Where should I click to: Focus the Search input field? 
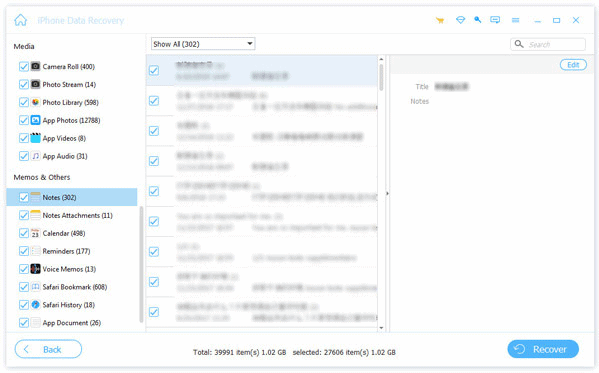(548, 44)
